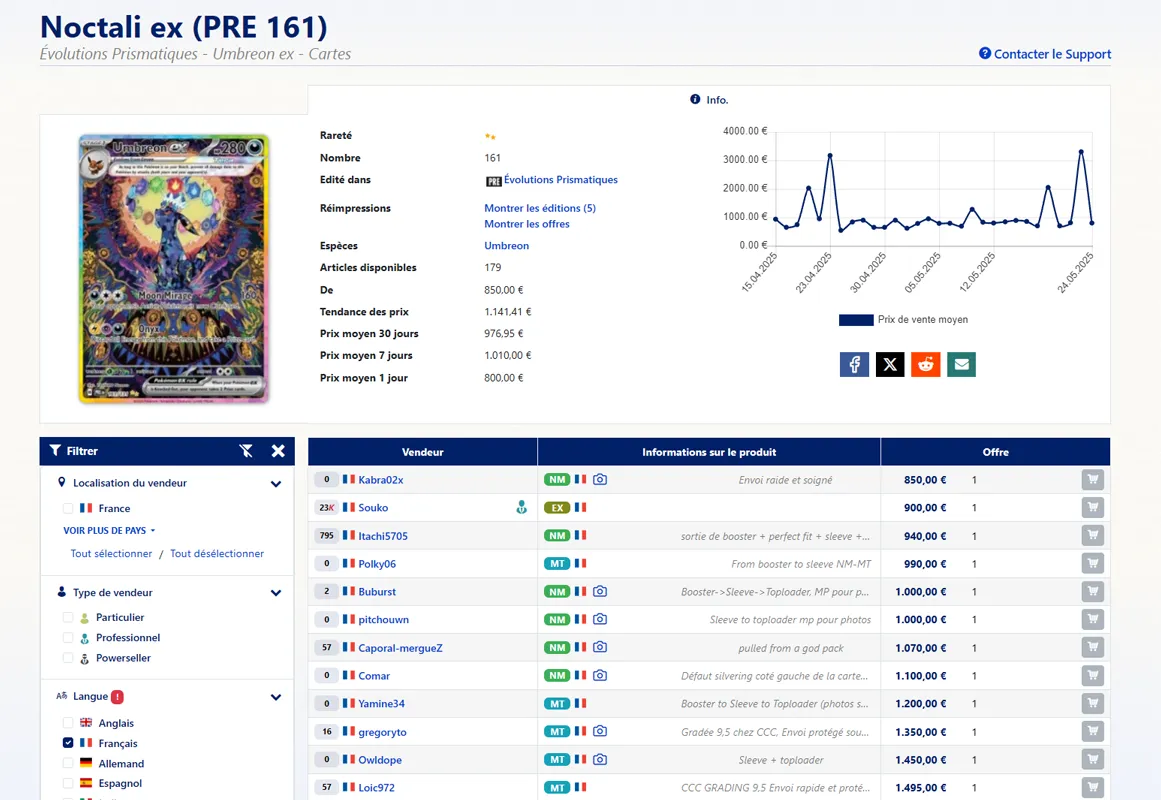Click the MT condition badge for Polky06
The width and height of the screenshot is (1161, 800).
click(557, 564)
